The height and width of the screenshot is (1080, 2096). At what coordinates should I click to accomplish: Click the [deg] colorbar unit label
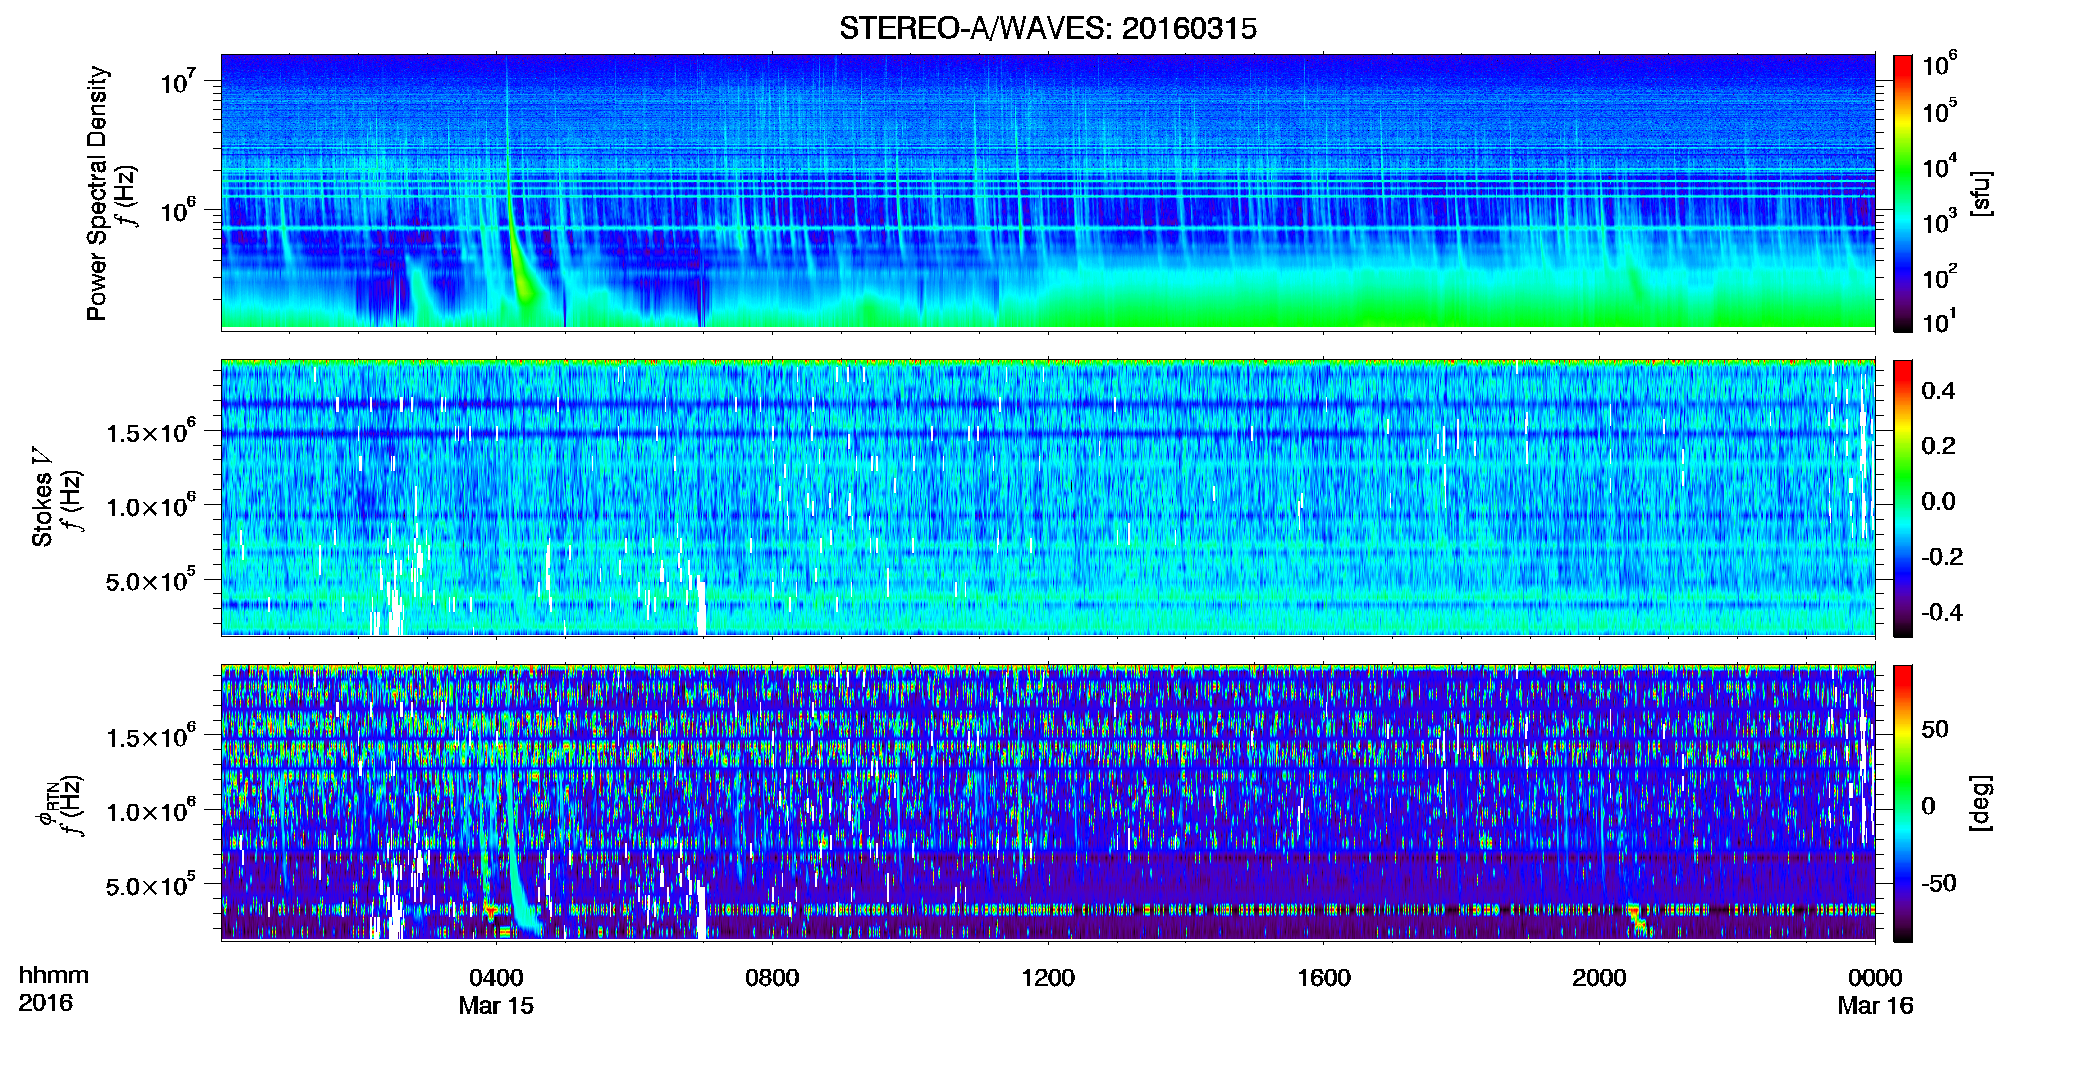pos(1981,803)
